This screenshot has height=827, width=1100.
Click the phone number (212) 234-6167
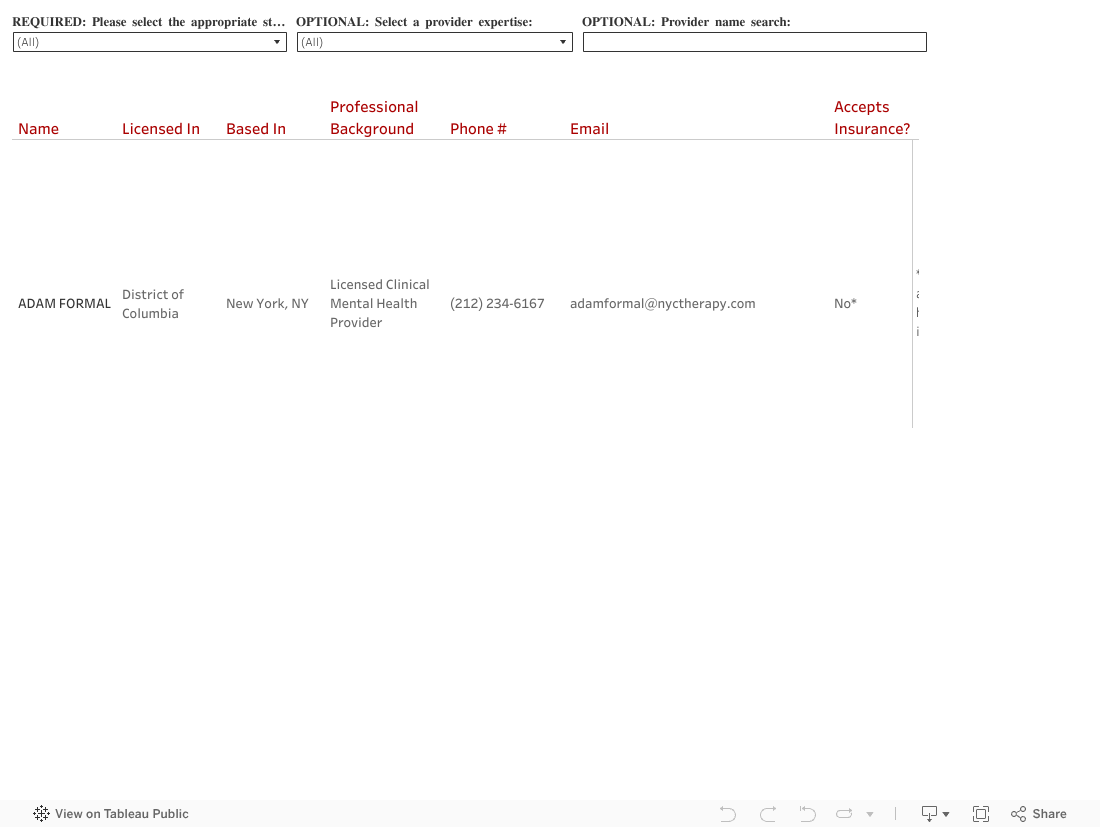[x=497, y=304]
